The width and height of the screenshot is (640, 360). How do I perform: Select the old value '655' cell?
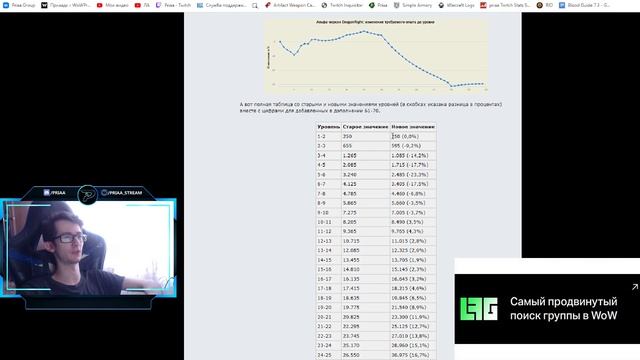click(365, 146)
